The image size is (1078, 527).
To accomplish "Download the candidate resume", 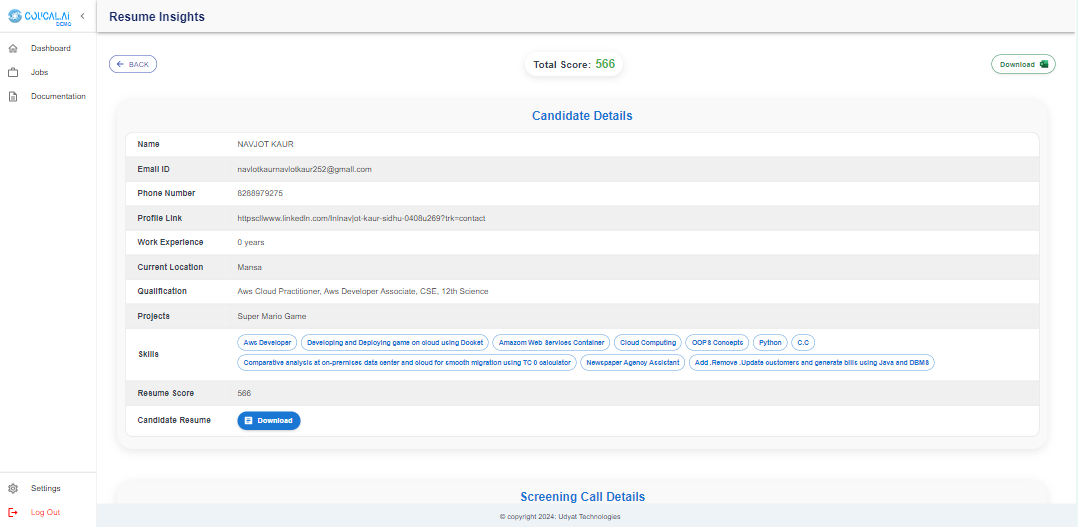I will pyautogui.click(x=269, y=421).
